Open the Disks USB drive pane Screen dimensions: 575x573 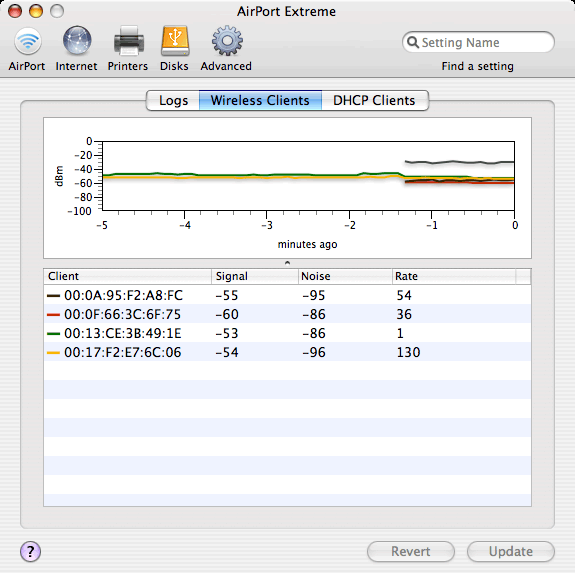point(175,48)
